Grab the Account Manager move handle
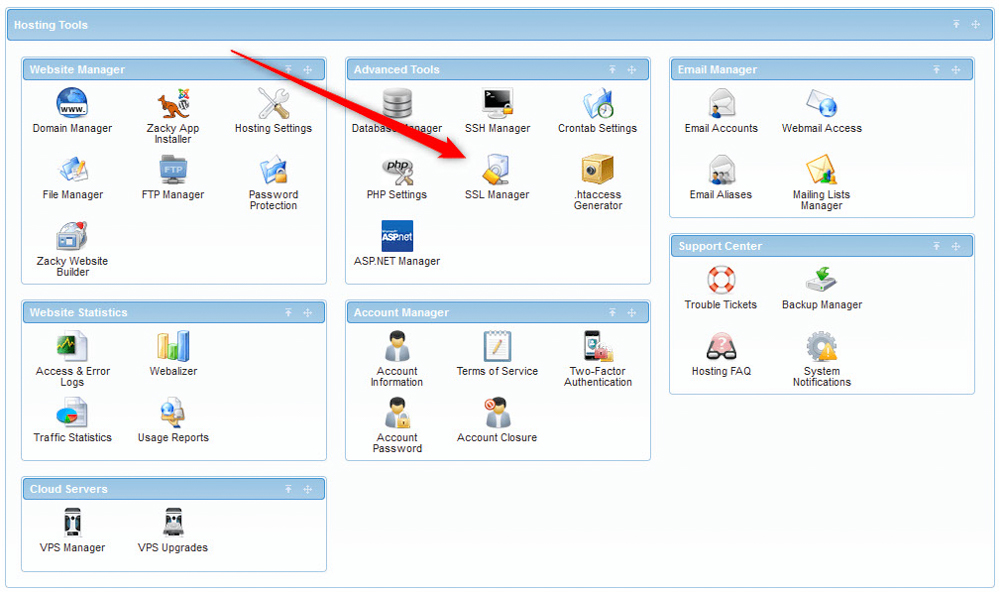 [631, 312]
